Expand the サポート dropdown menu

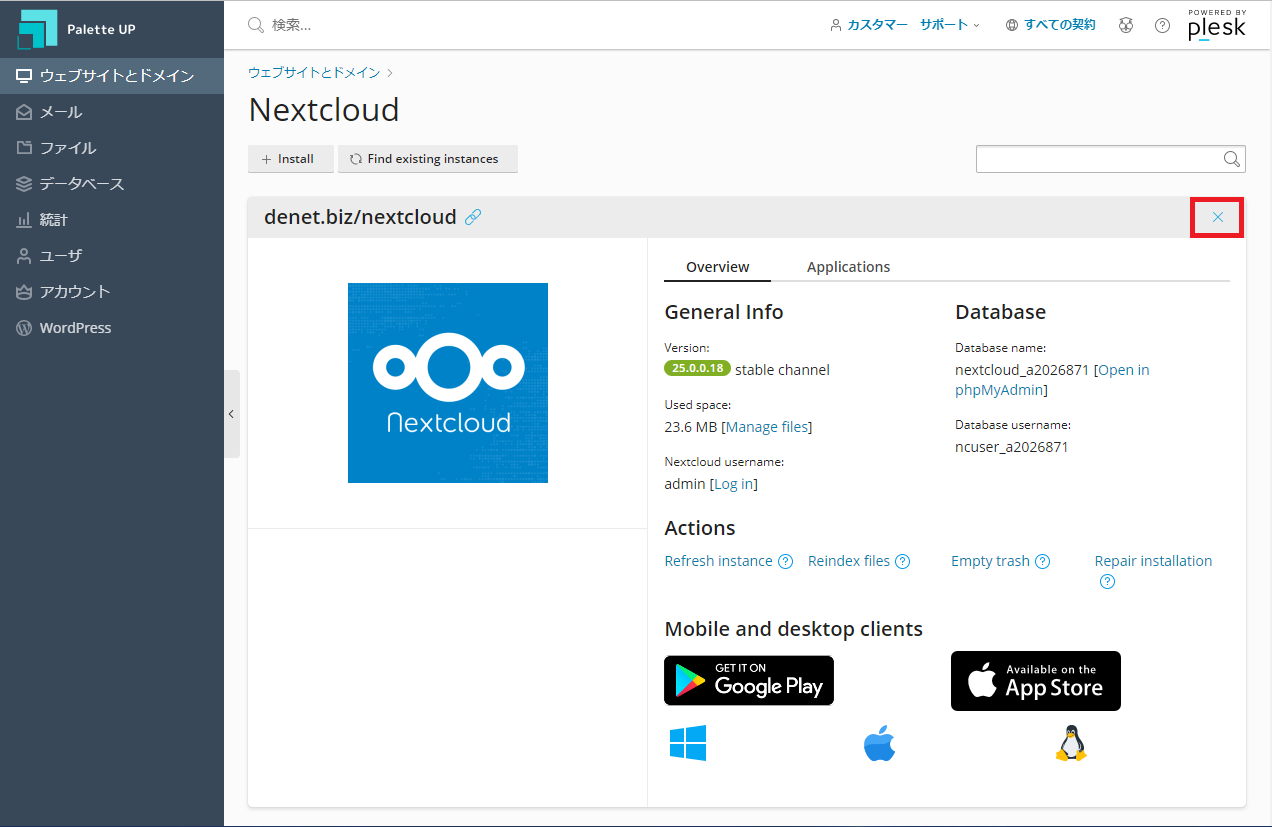point(950,25)
